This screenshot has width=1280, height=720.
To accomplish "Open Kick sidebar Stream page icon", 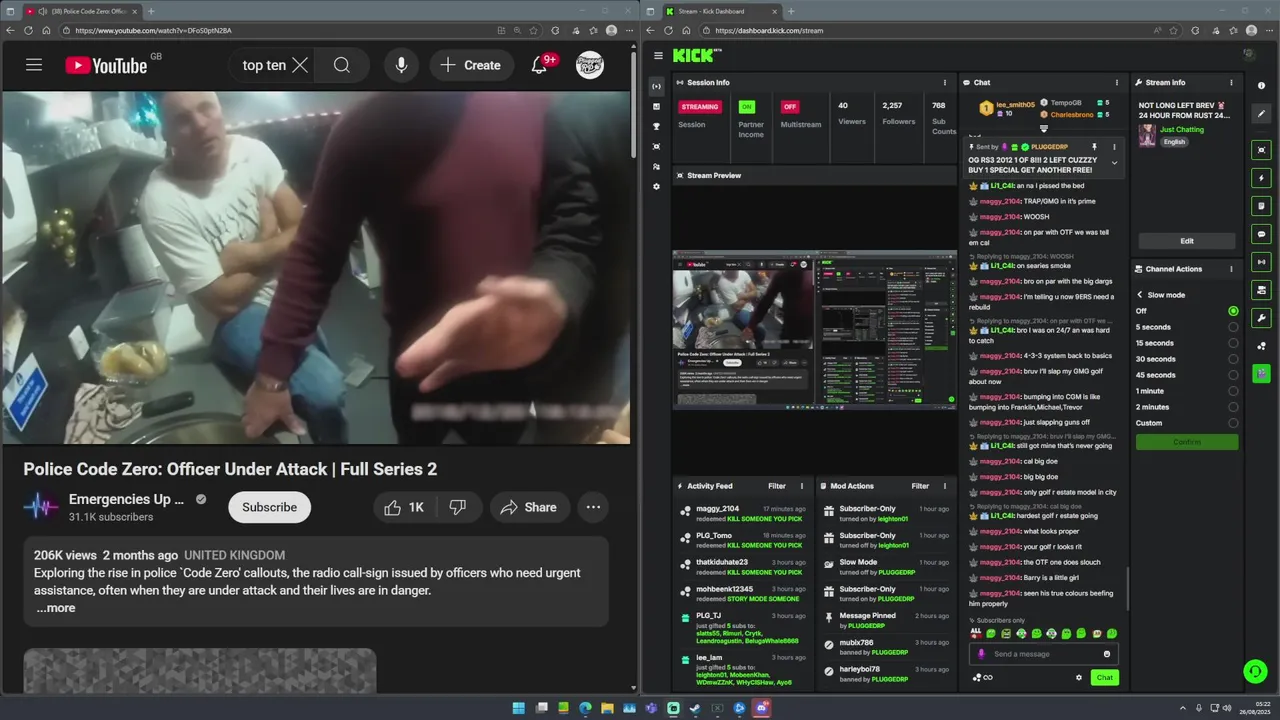I will (x=656, y=87).
